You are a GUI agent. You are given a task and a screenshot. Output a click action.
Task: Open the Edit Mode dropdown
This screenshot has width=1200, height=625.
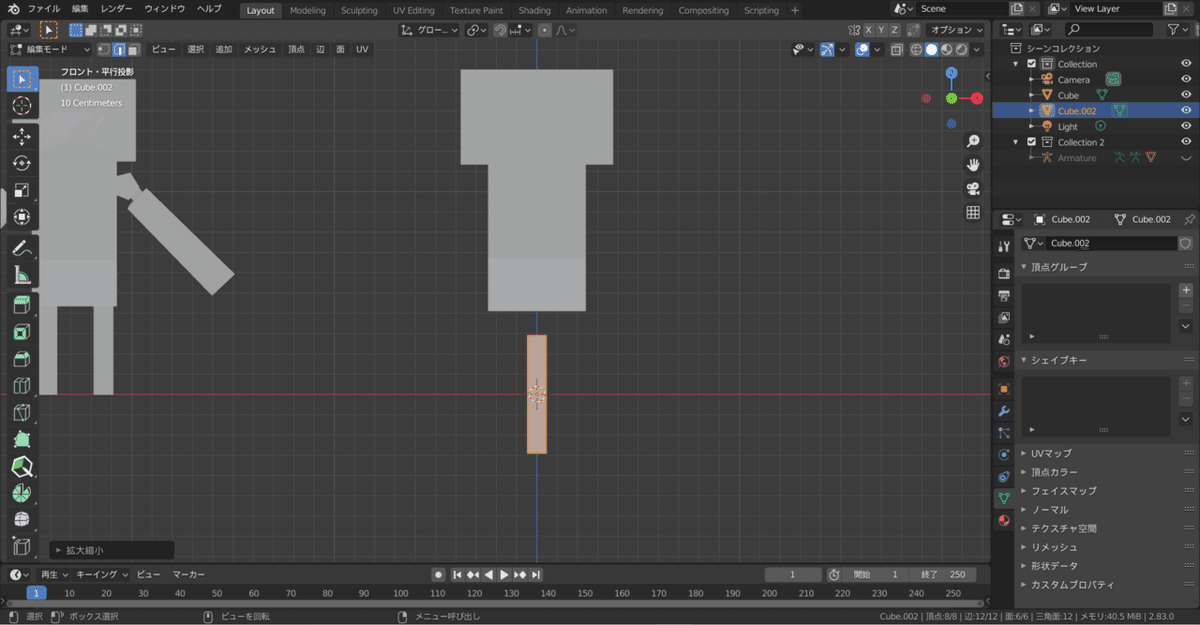[x=50, y=49]
